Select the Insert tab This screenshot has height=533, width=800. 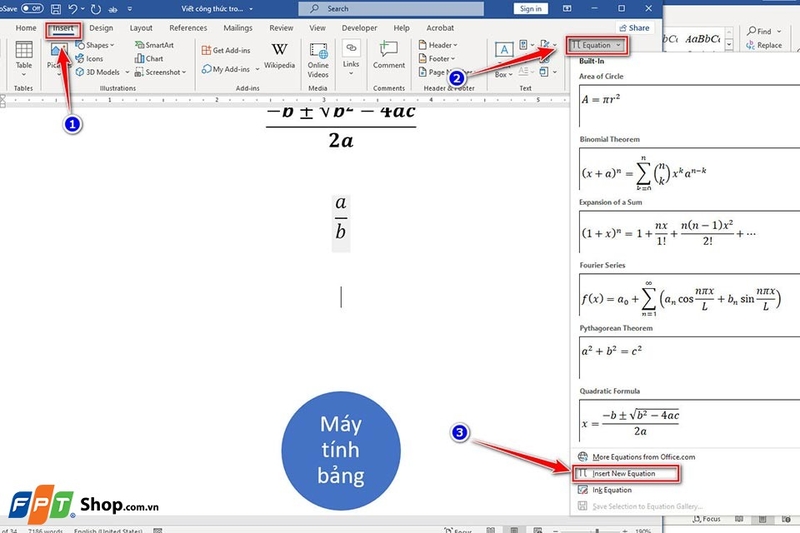tap(63, 28)
